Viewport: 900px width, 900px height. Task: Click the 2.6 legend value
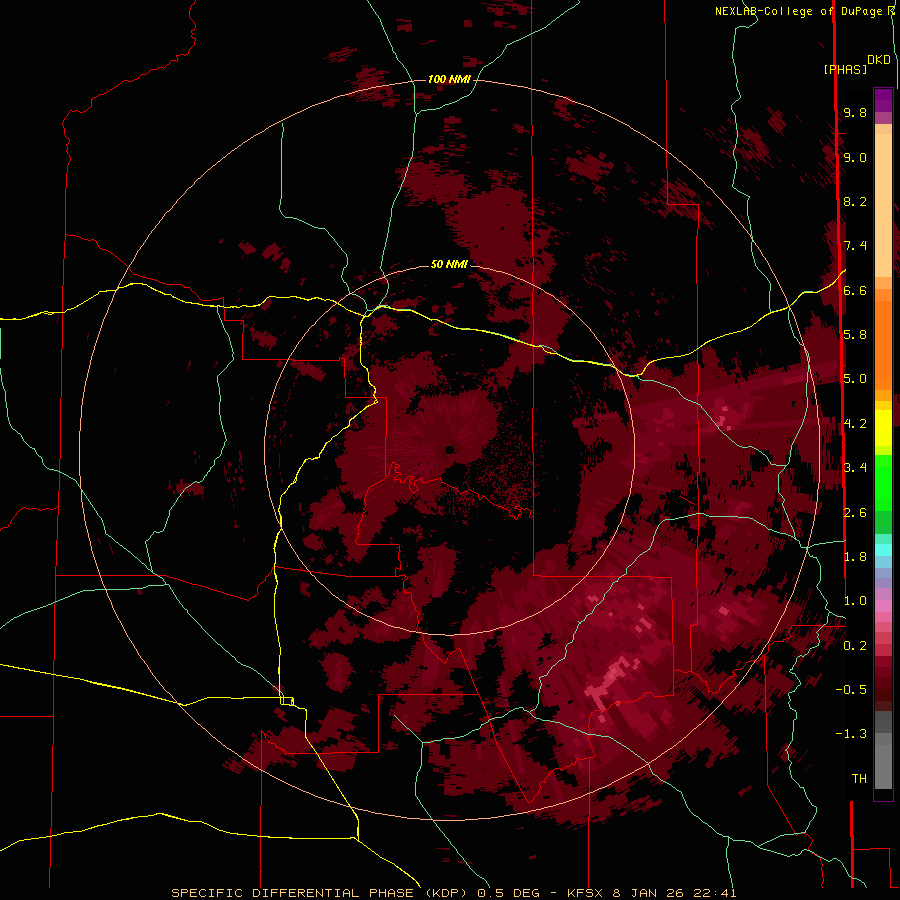tap(855, 513)
